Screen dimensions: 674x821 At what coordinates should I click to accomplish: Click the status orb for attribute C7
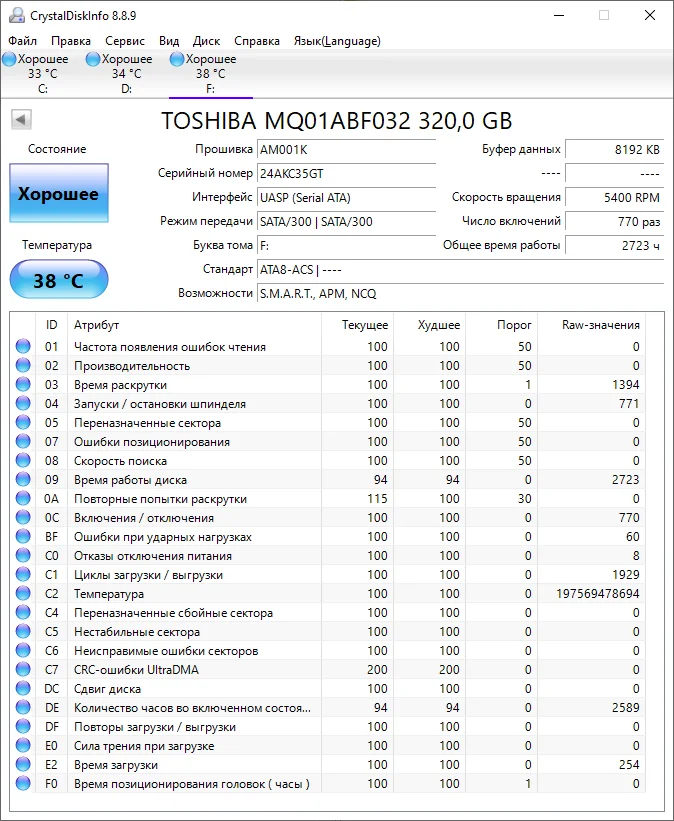(x=23, y=669)
